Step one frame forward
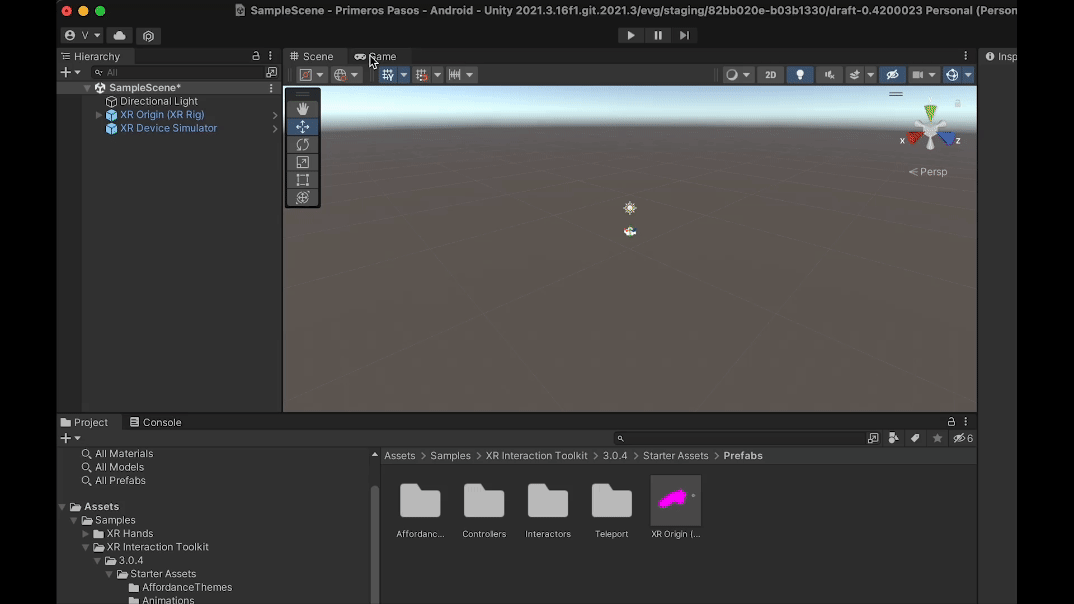 pyautogui.click(x=684, y=36)
